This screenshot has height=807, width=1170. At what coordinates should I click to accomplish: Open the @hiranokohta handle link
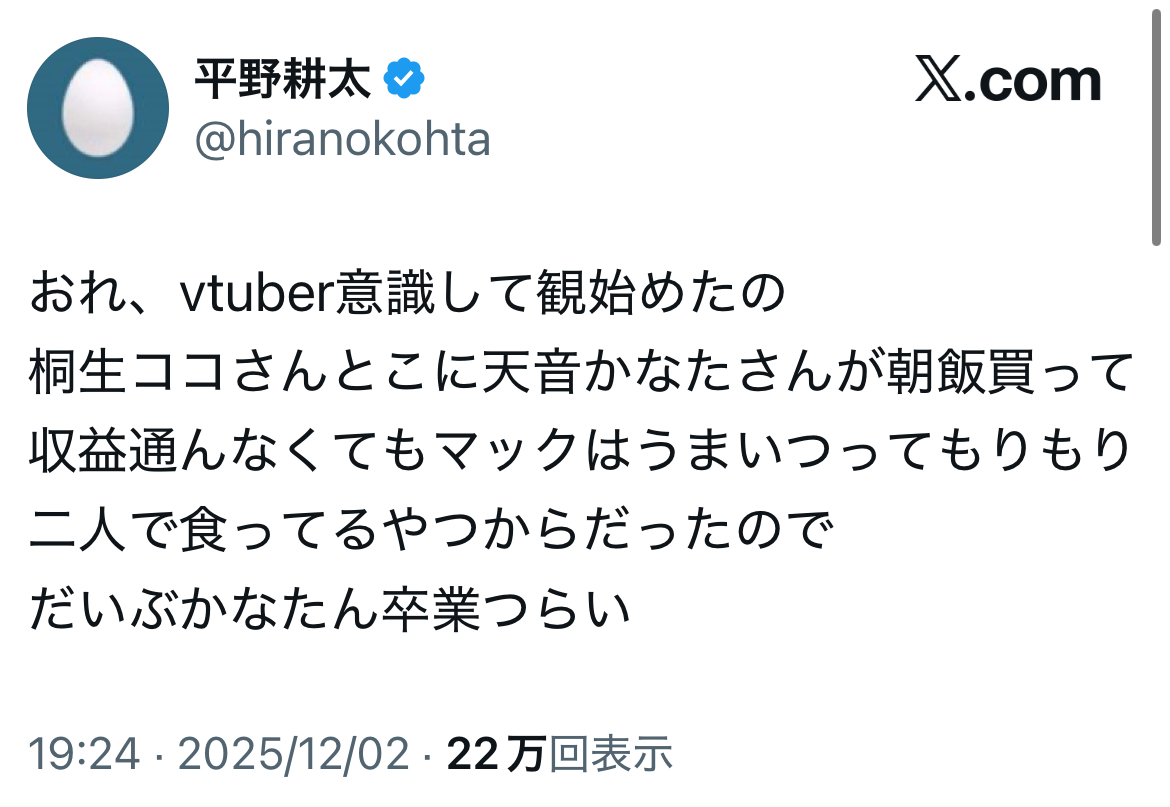[342, 139]
